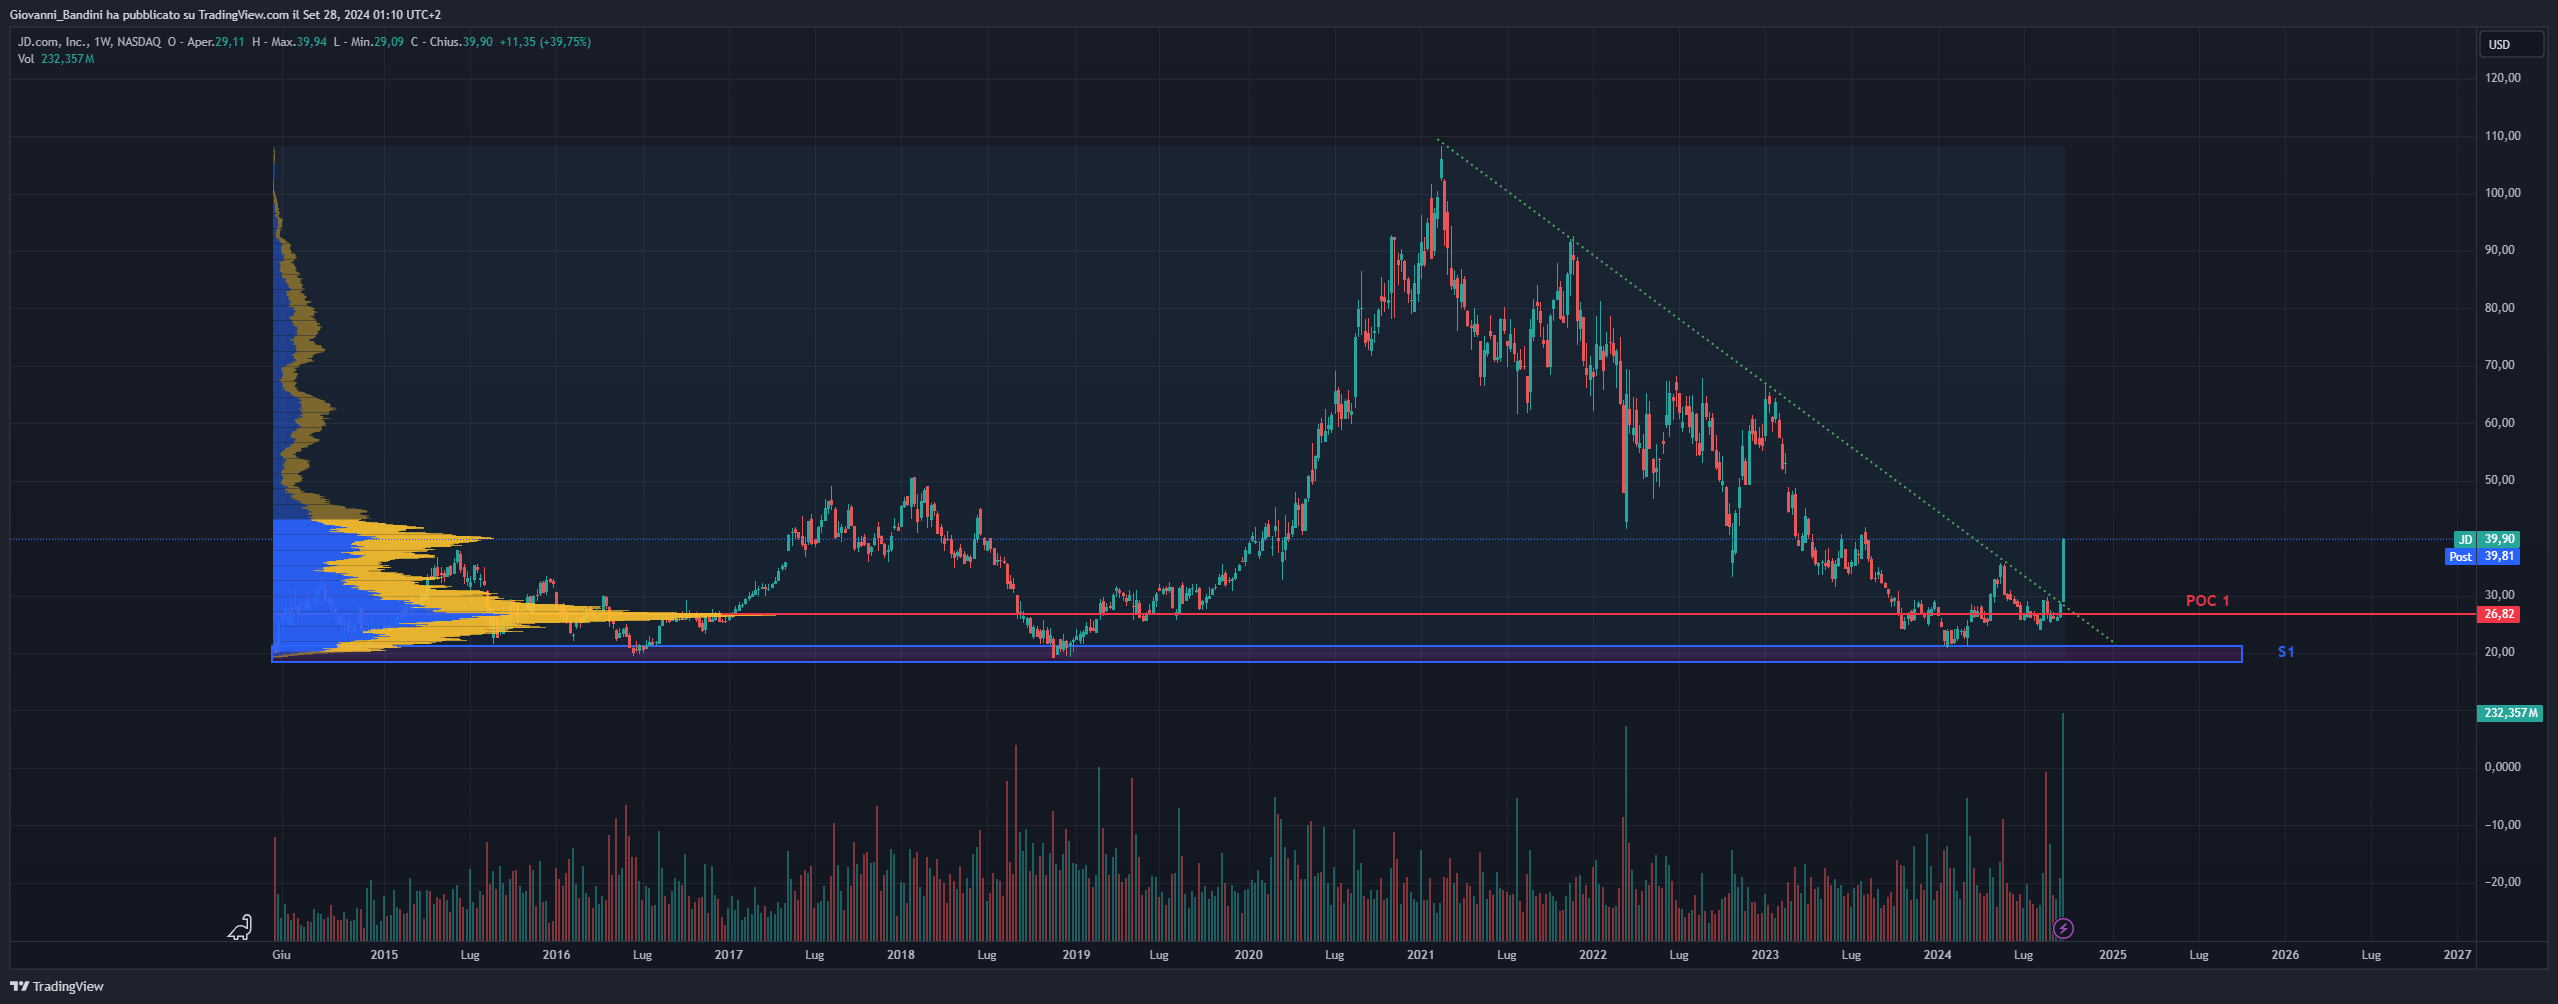Click the TradingView logo at bottom-left
2558x1004 pixels.
coord(57,986)
